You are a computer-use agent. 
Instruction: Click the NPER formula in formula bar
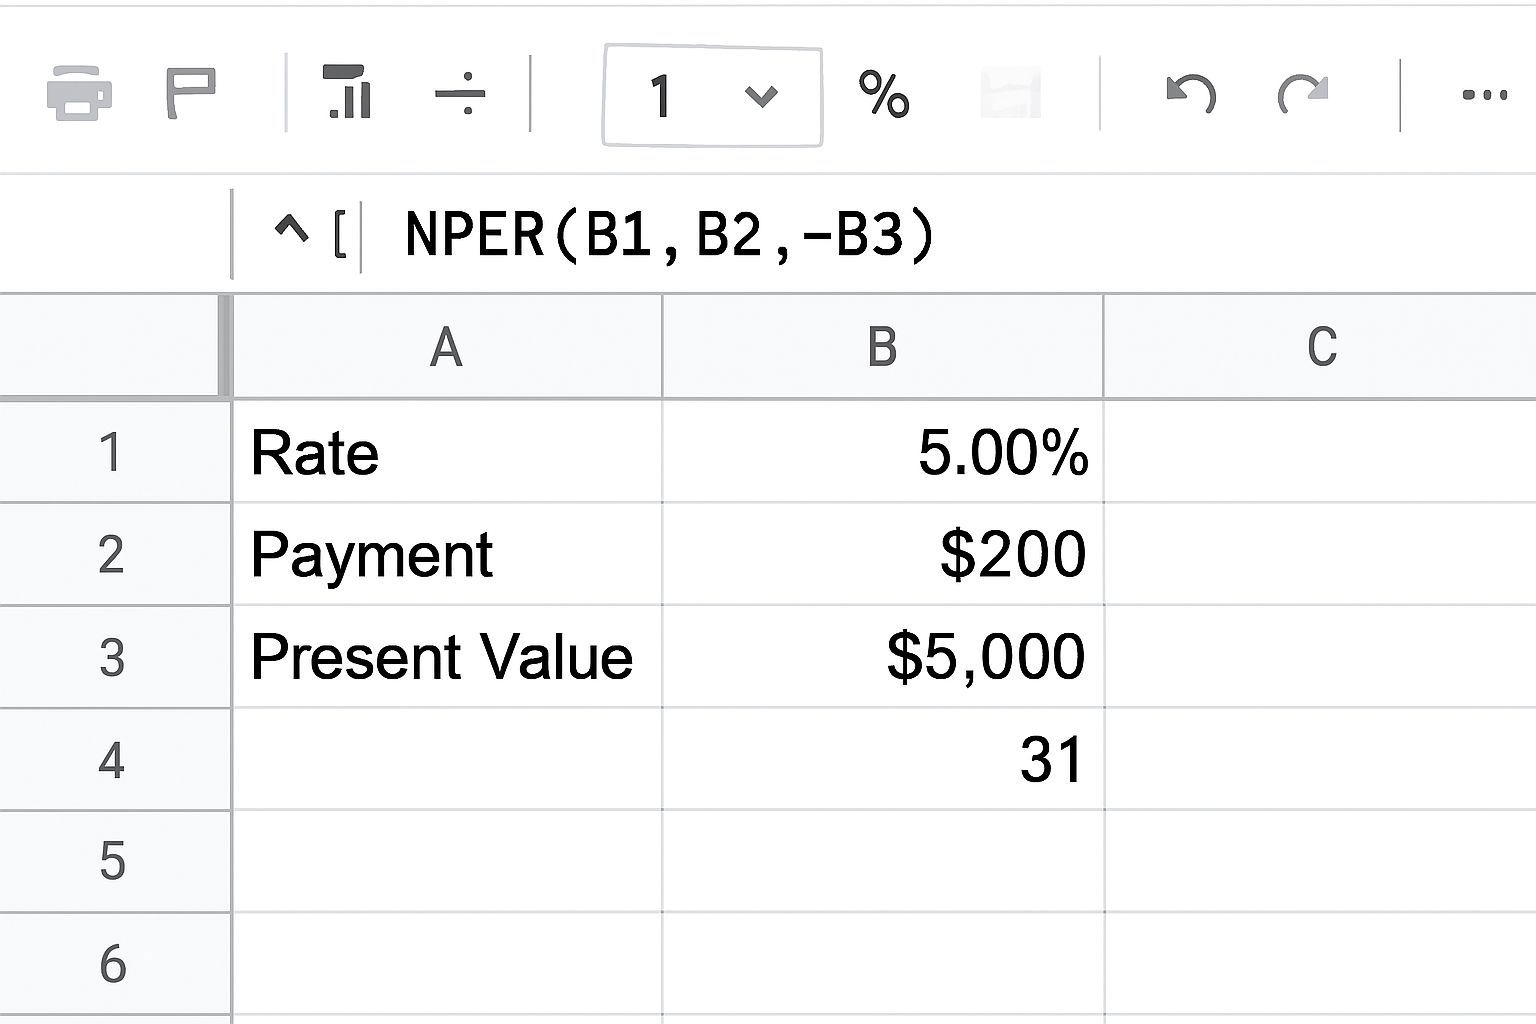click(x=670, y=236)
